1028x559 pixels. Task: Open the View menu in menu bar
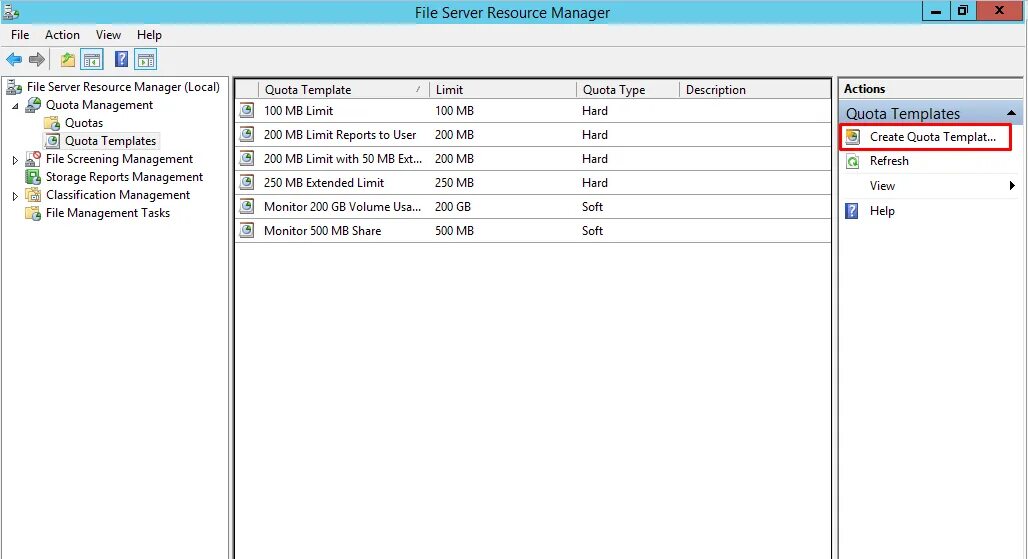(x=108, y=35)
